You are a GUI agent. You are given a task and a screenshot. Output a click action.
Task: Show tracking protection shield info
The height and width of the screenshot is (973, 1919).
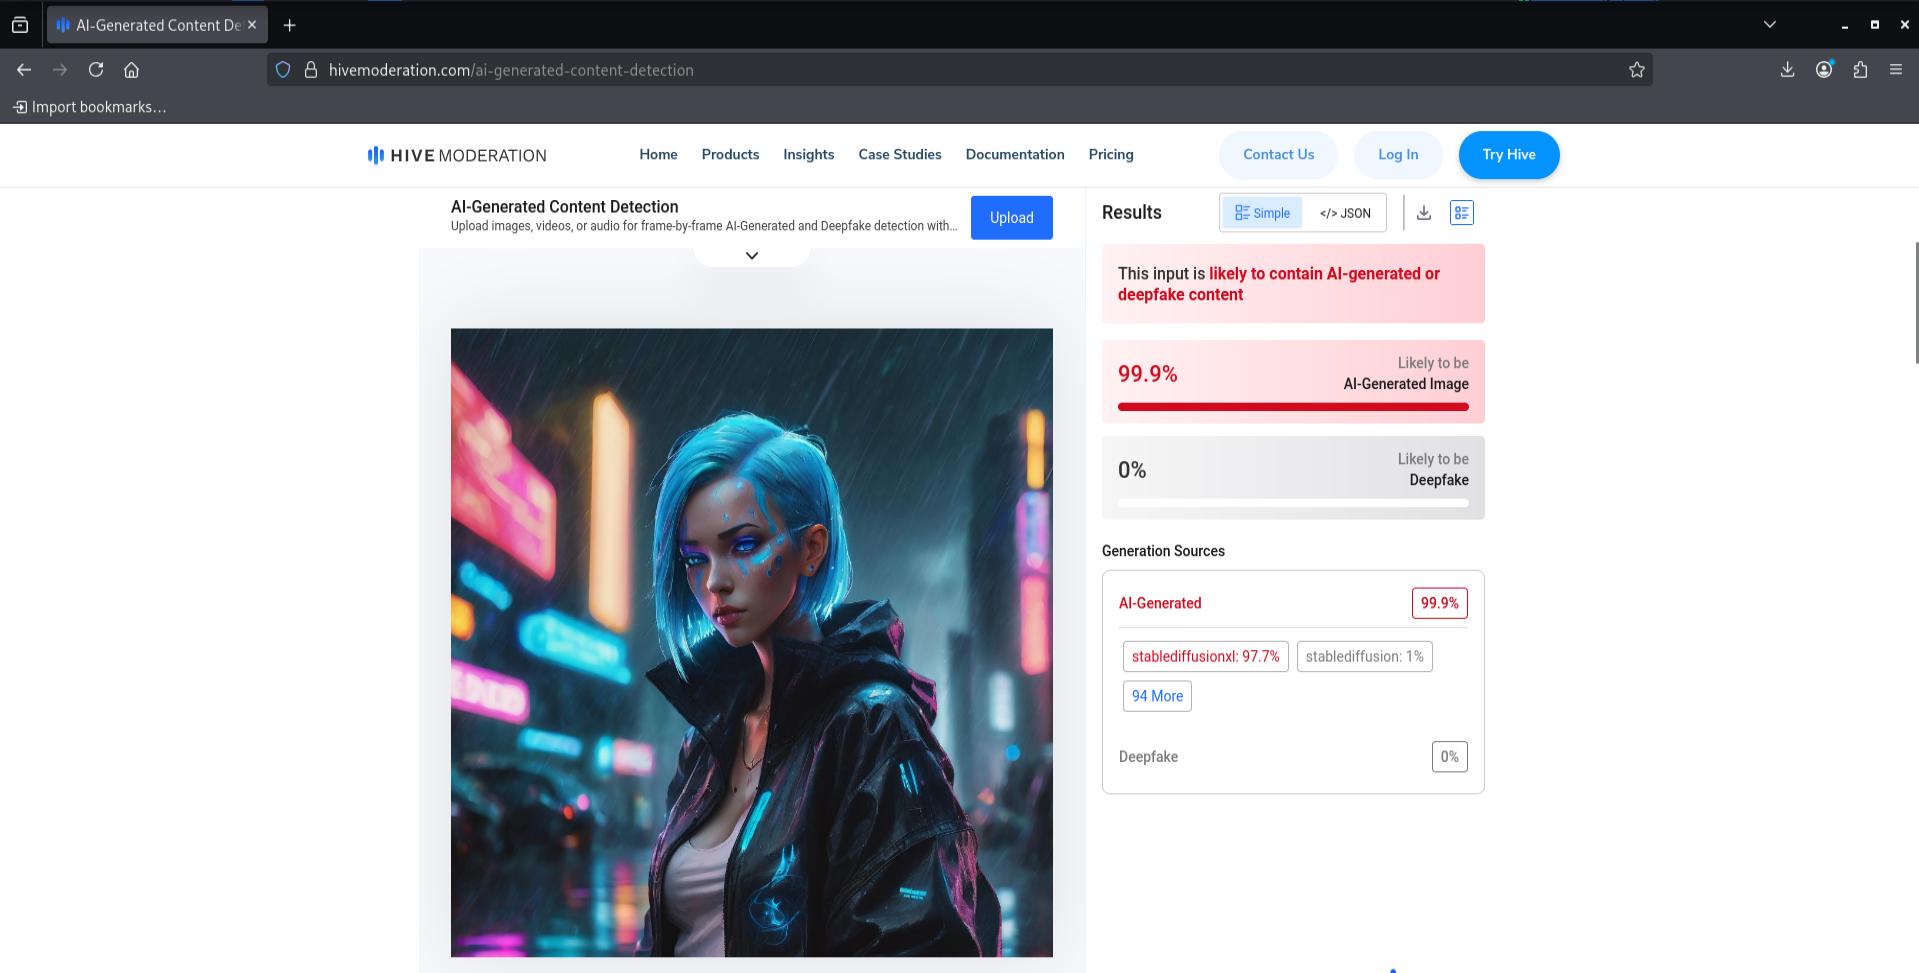[283, 70]
